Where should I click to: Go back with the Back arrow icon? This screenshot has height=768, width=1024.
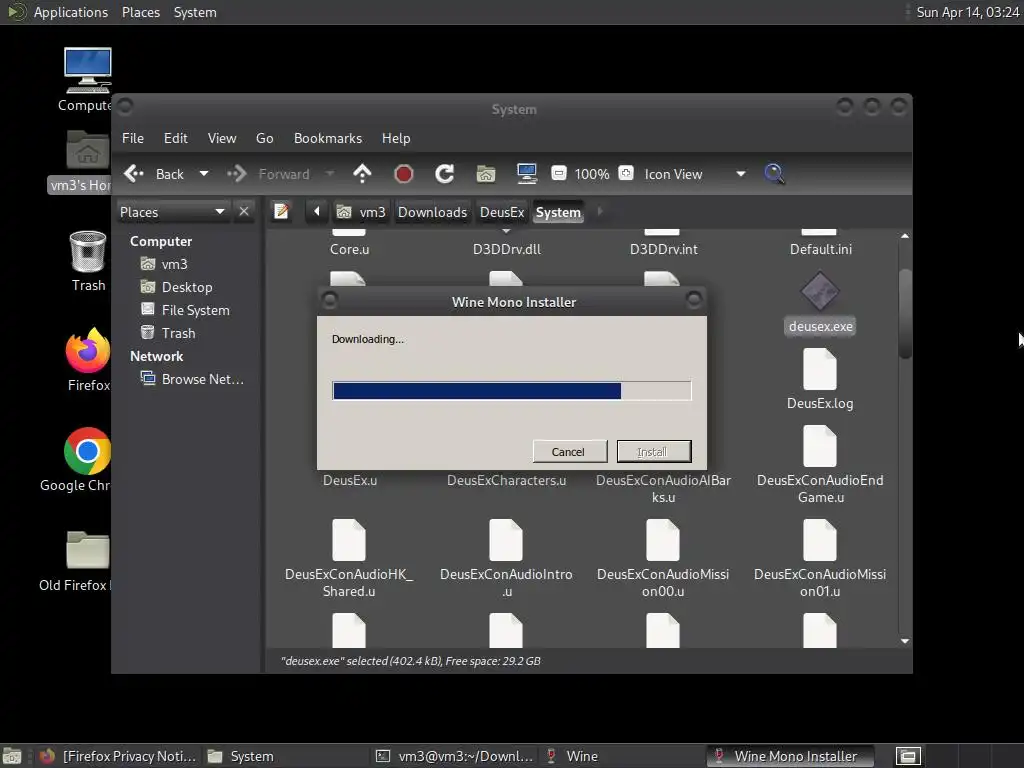134,174
